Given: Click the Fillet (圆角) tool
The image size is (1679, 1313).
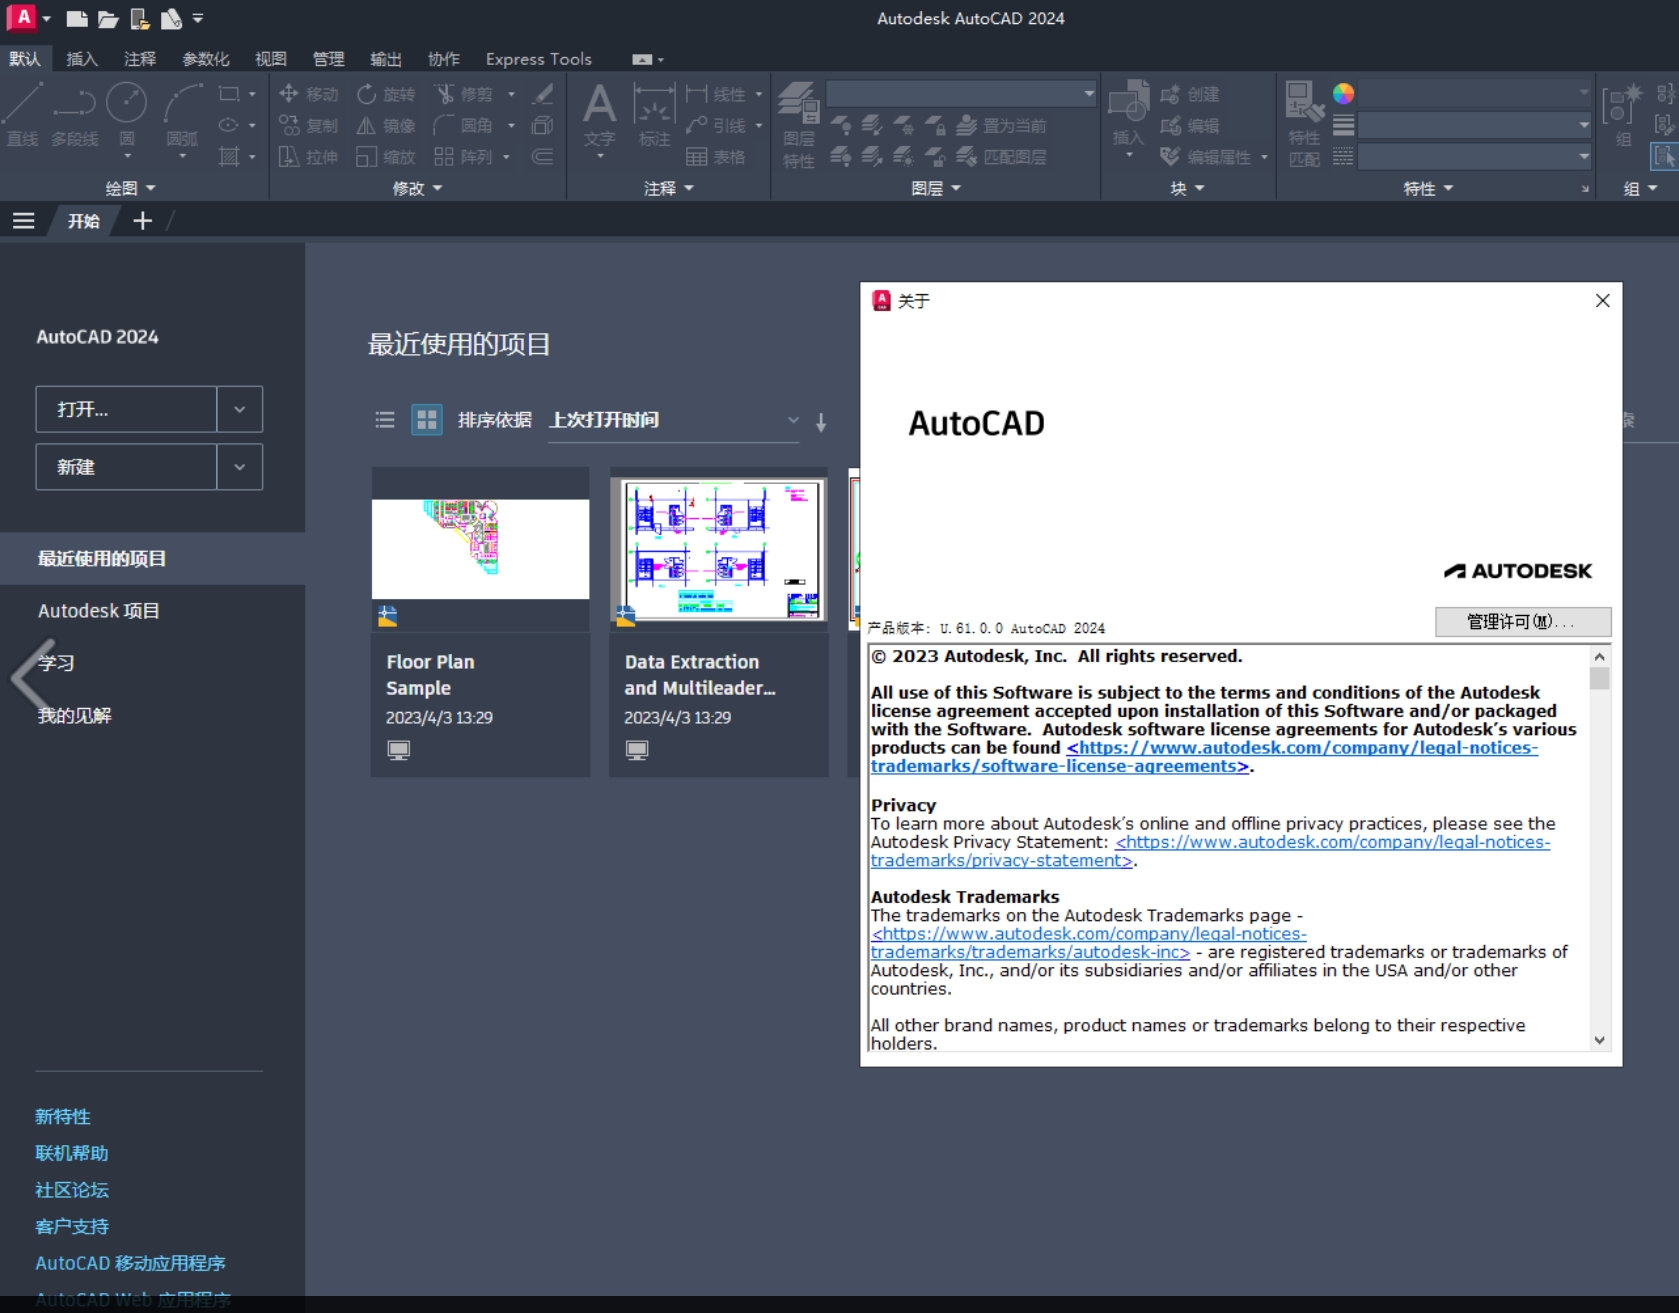Looking at the screenshot, I should tap(465, 126).
